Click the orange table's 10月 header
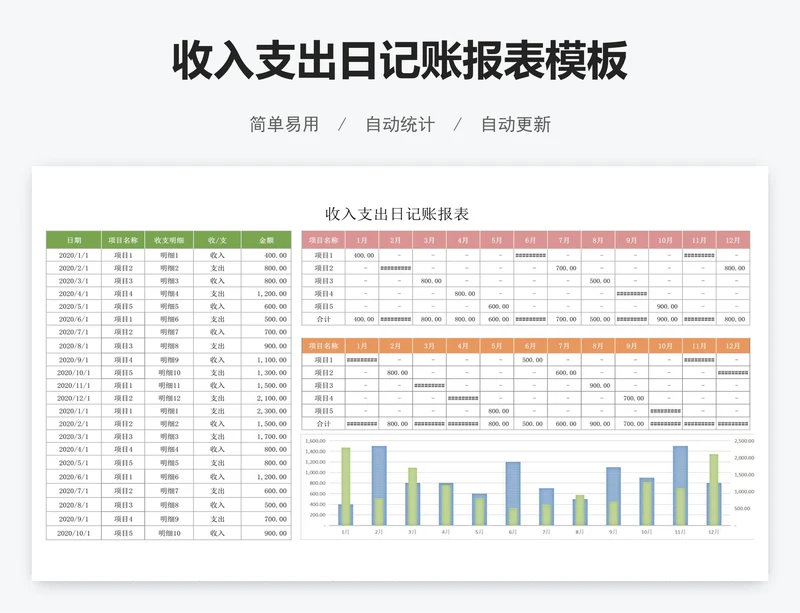 (x=665, y=346)
